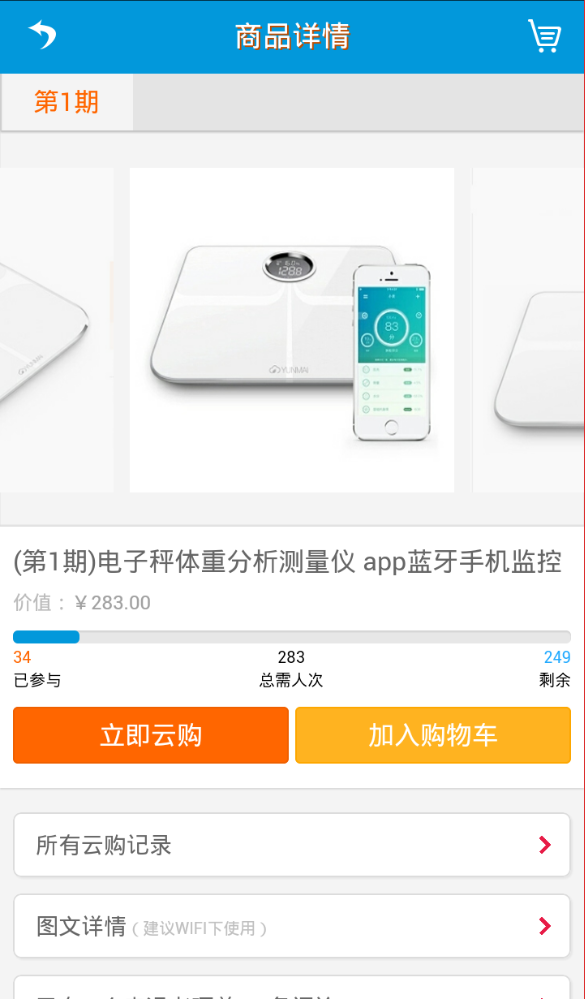585x999 pixels.
Task: Tap the 商品详情 page title
Action: pos(292,36)
